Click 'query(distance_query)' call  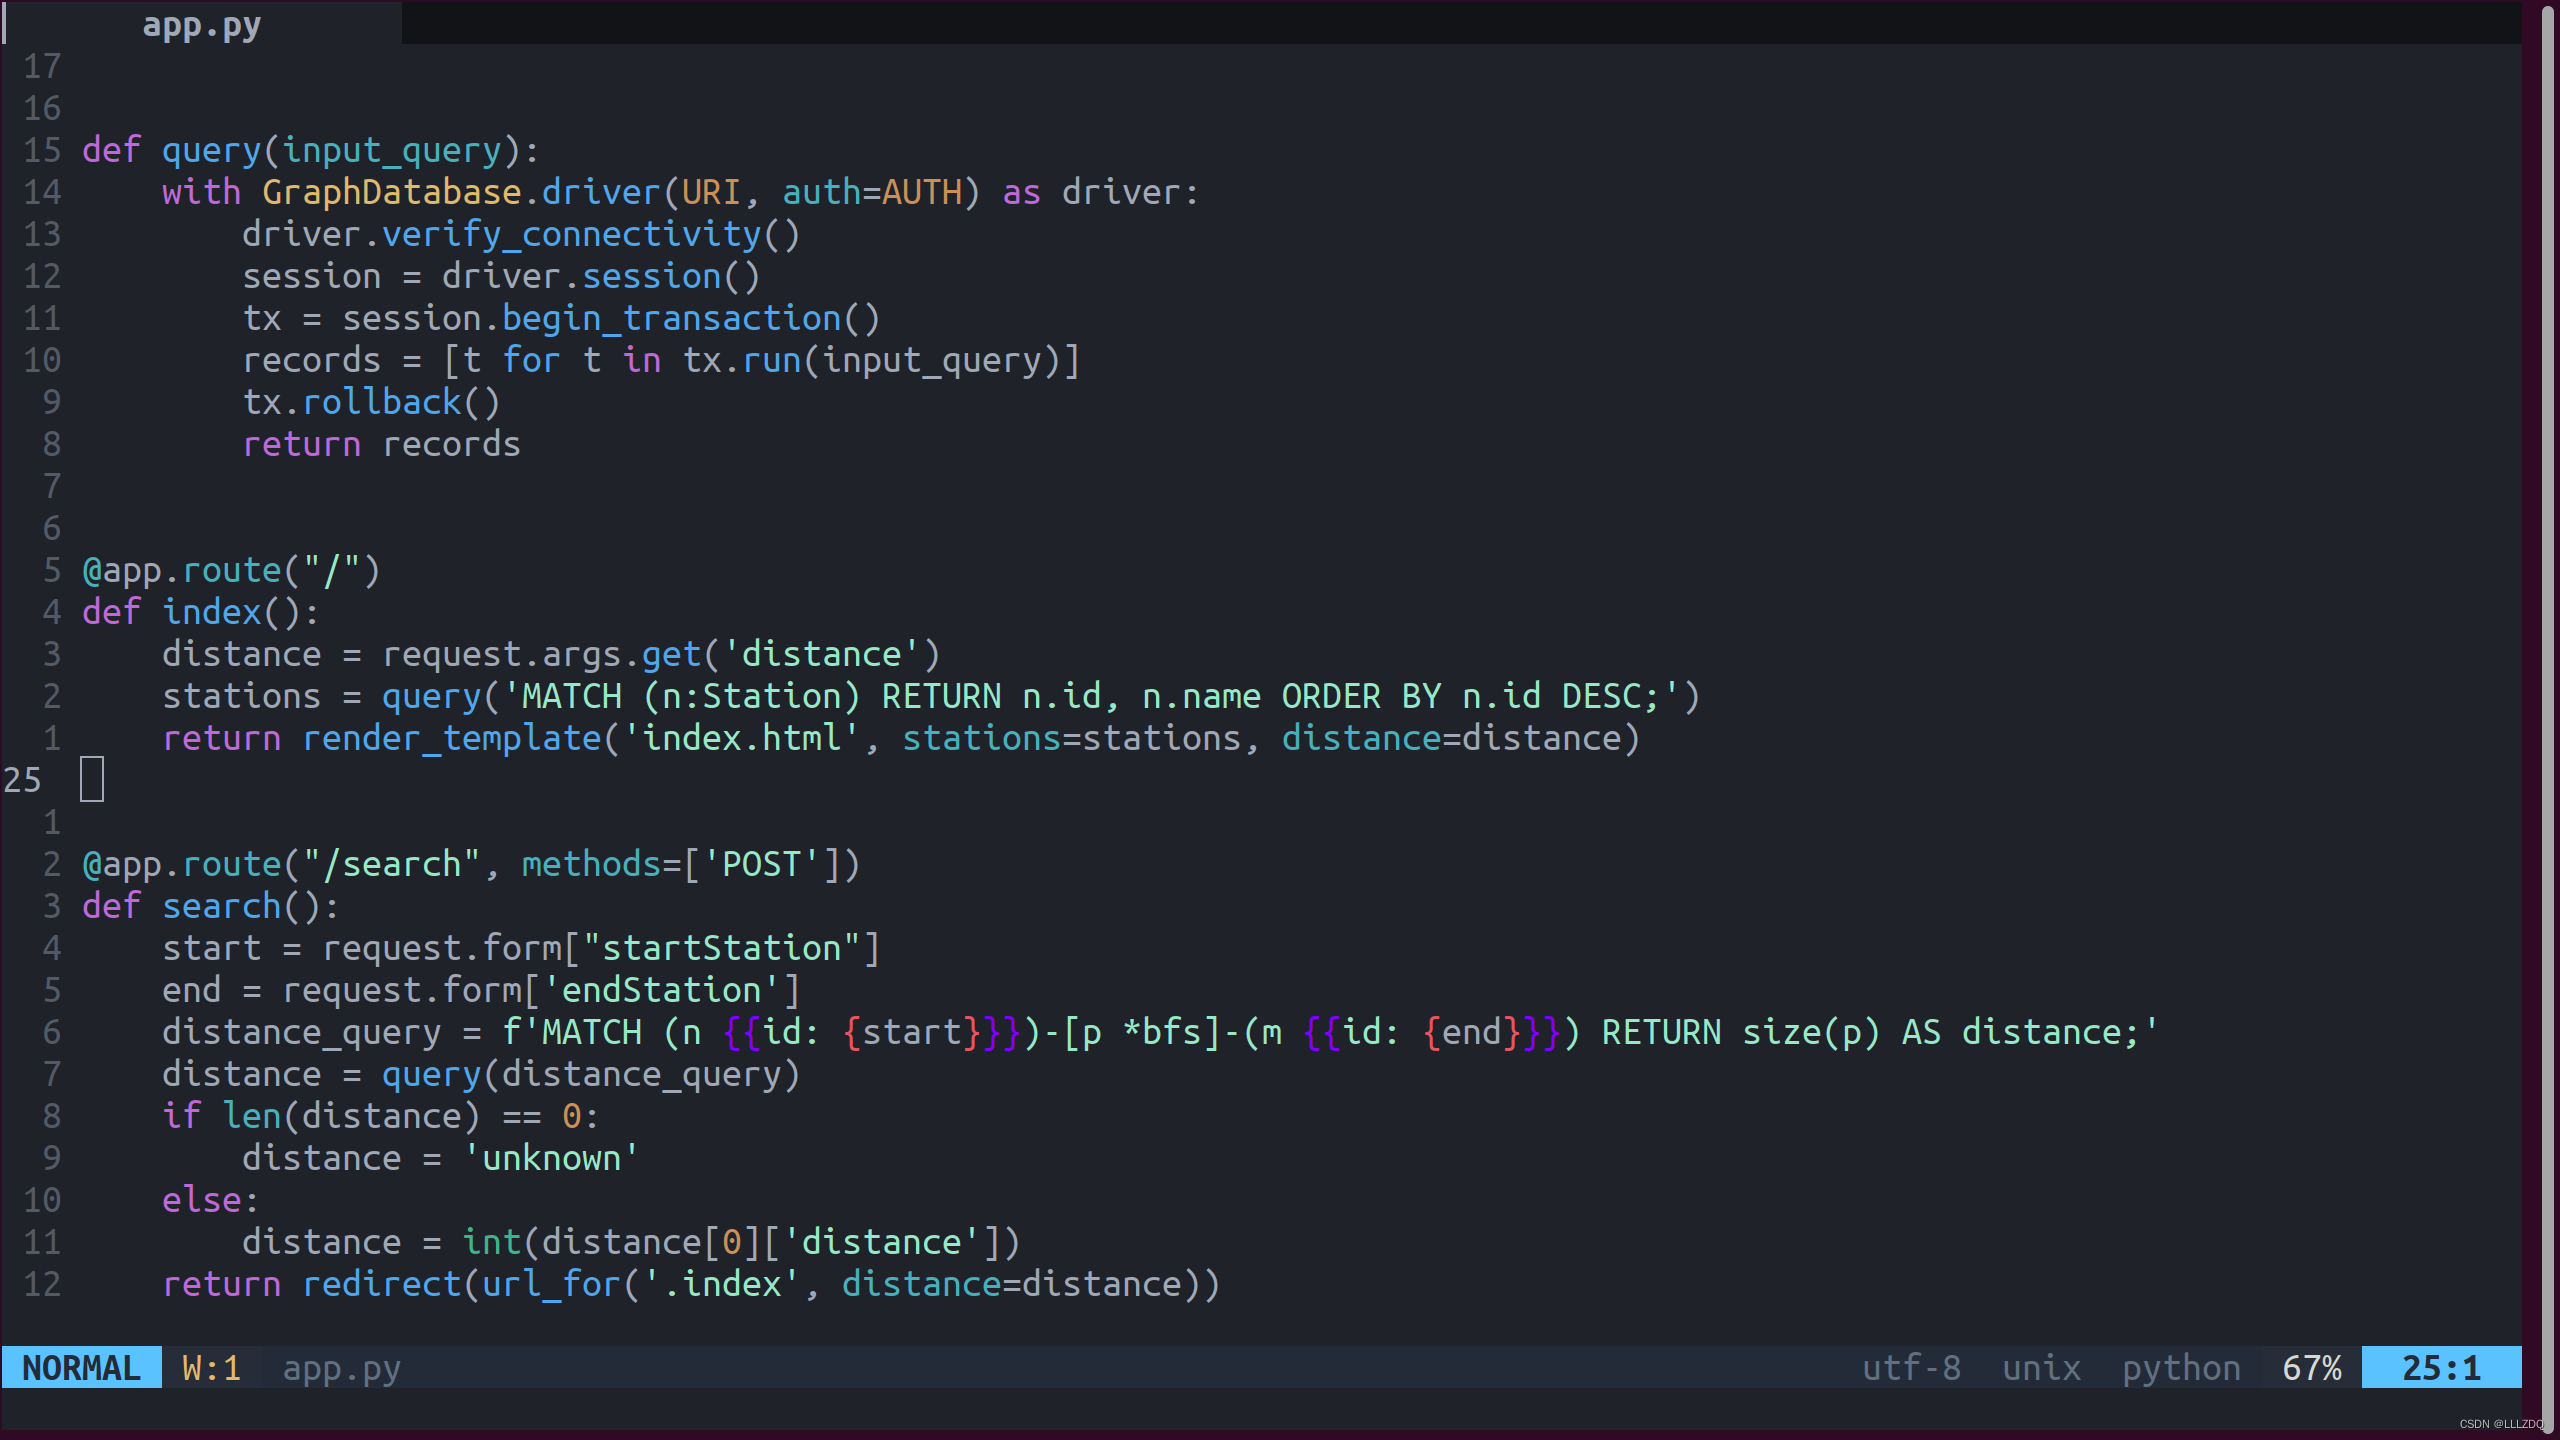(591, 1074)
